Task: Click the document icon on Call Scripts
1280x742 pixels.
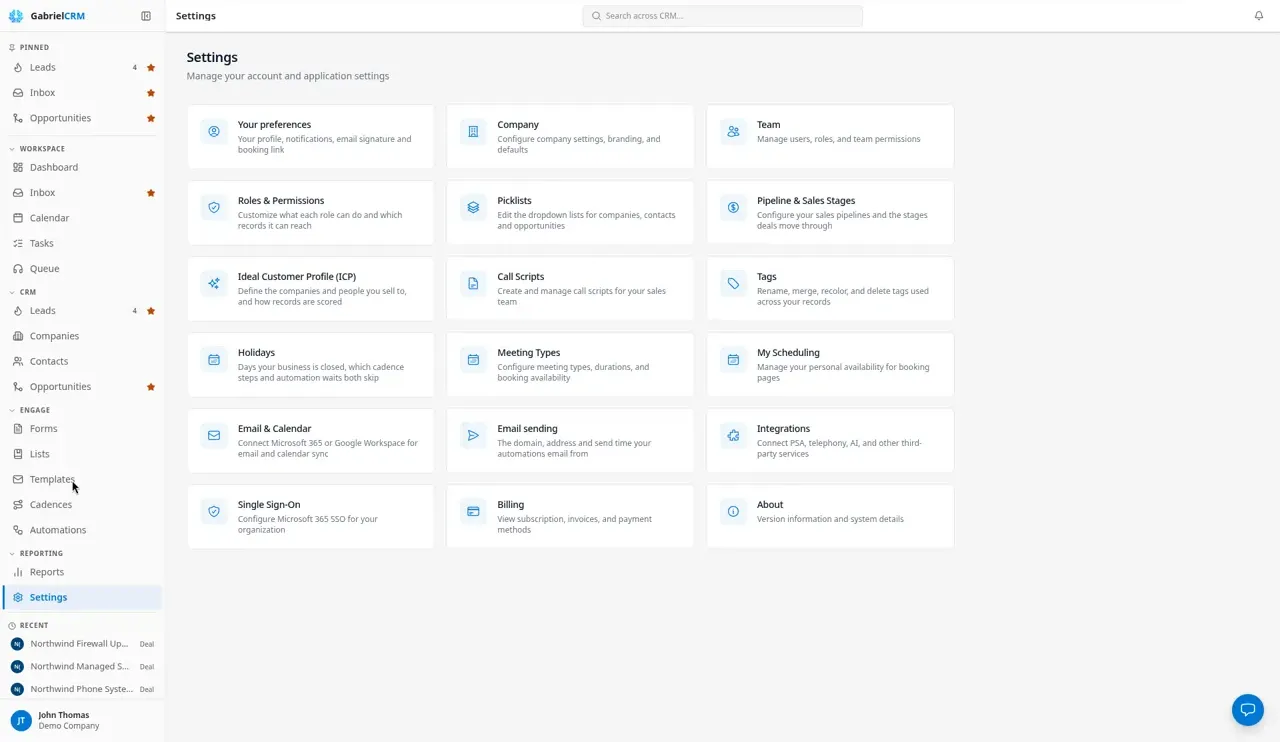Action: pyautogui.click(x=473, y=283)
